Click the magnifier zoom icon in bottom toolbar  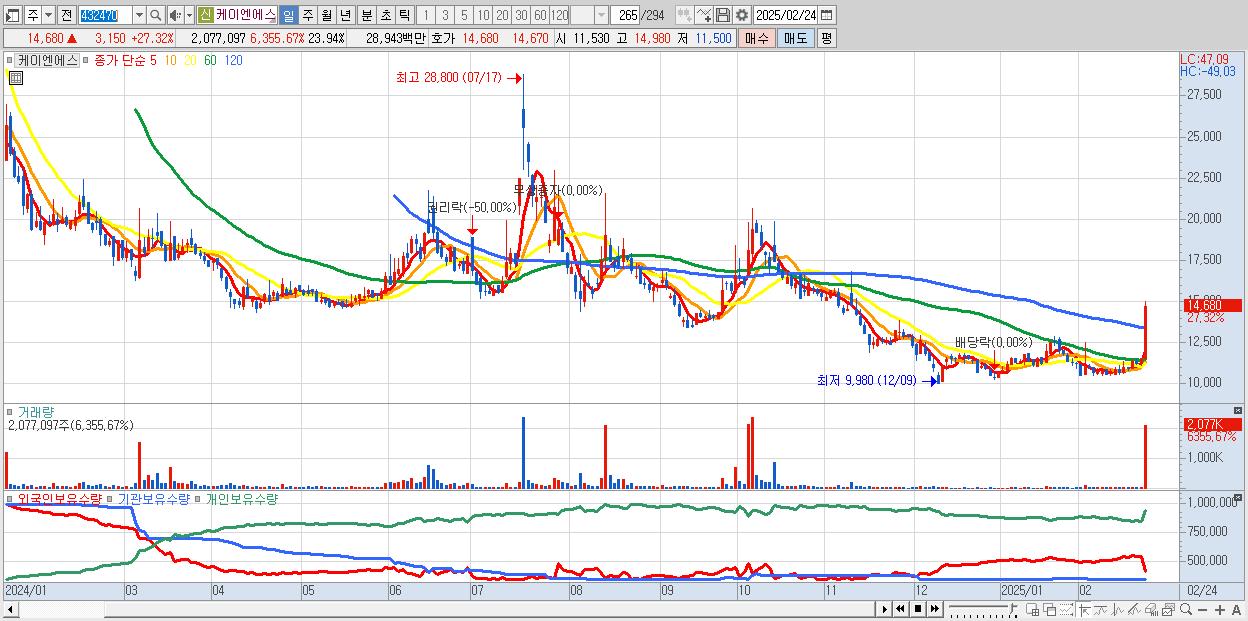pyautogui.click(x=1186, y=609)
